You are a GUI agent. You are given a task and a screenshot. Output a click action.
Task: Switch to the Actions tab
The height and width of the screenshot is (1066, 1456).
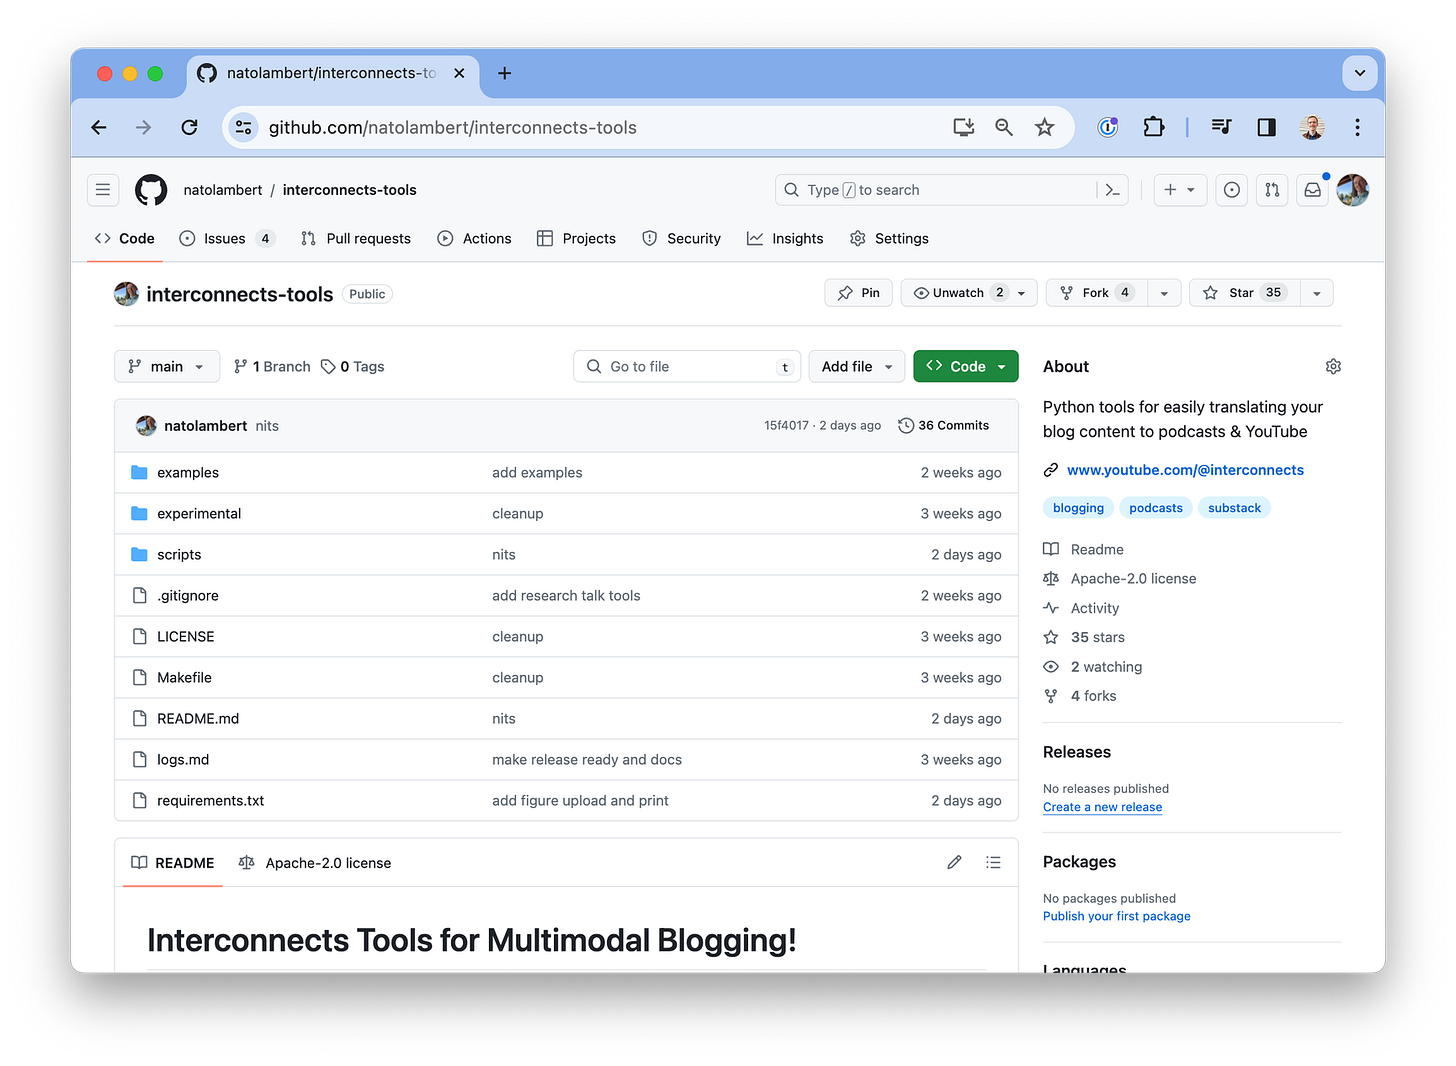pos(474,238)
